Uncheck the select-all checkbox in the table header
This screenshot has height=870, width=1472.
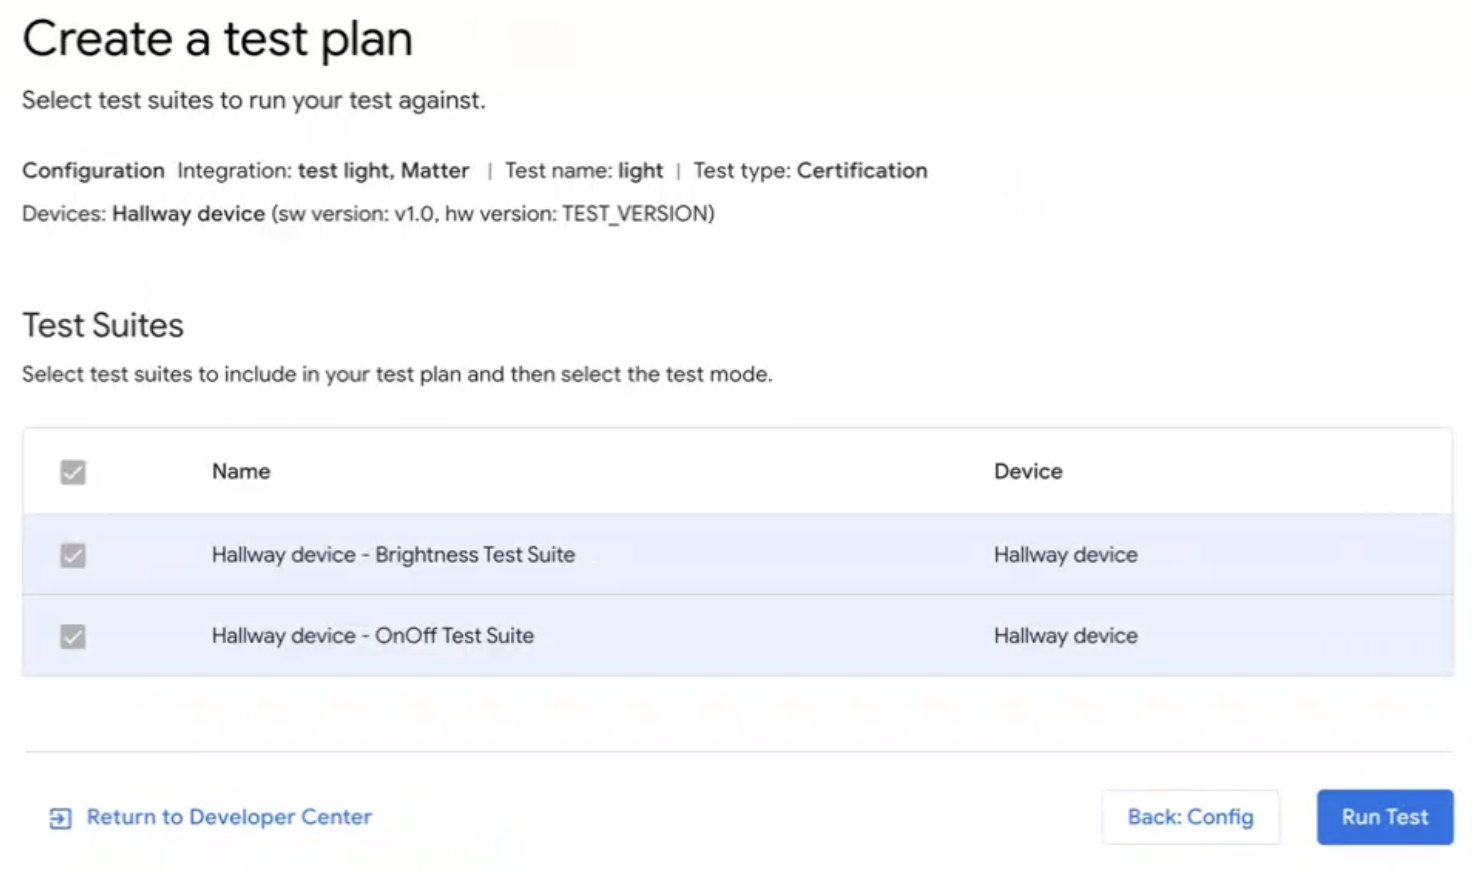click(x=71, y=471)
